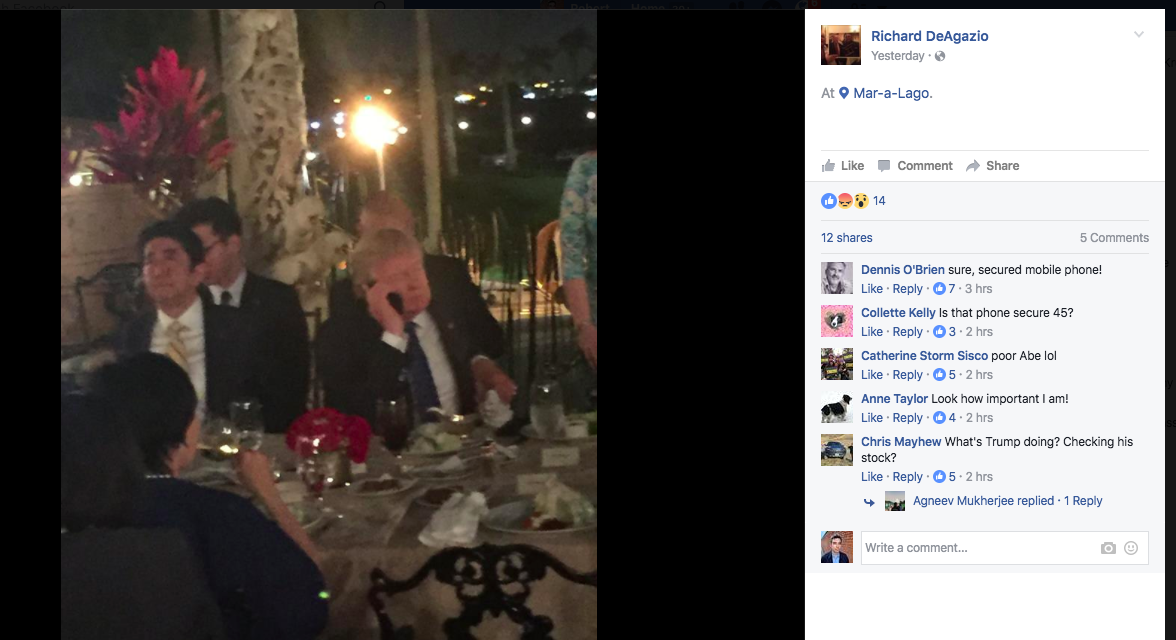1176x640 pixels.
Task: Click the 5 Comments count
Action: [x=1114, y=238]
